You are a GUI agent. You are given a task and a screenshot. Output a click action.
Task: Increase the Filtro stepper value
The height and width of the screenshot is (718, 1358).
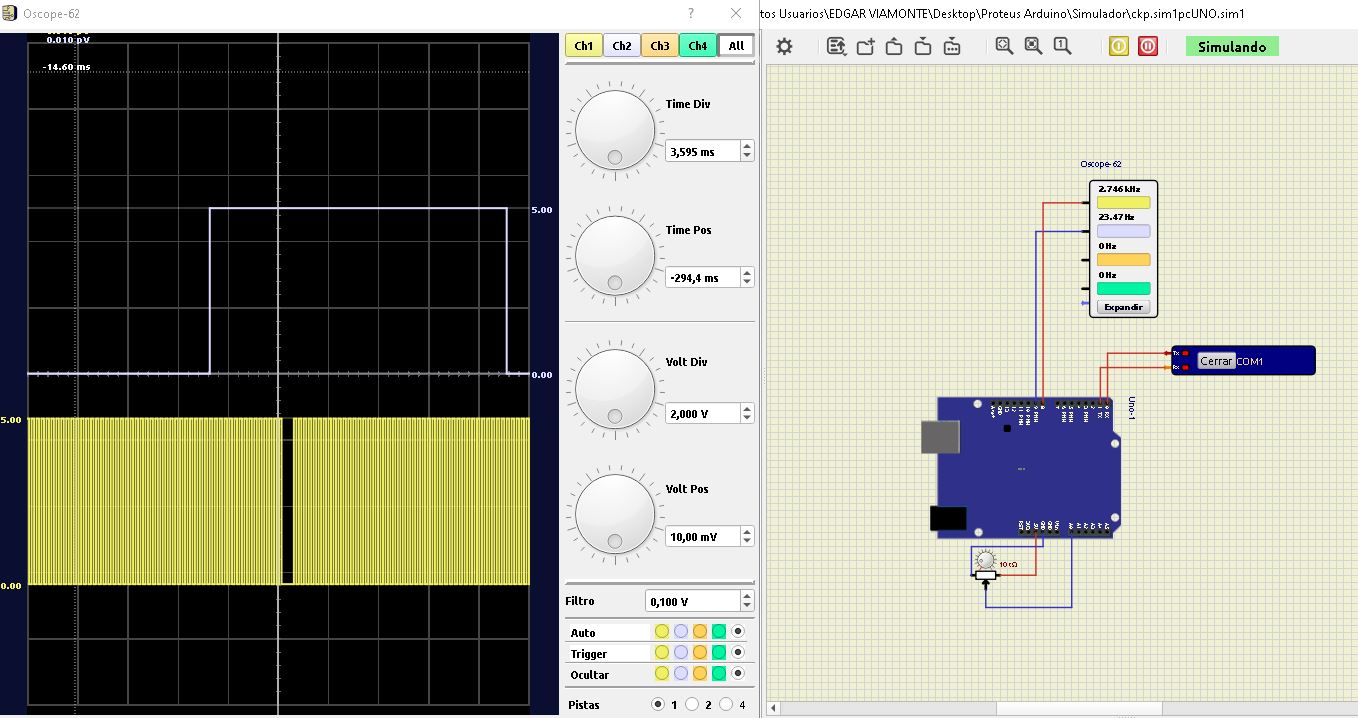(747, 596)
